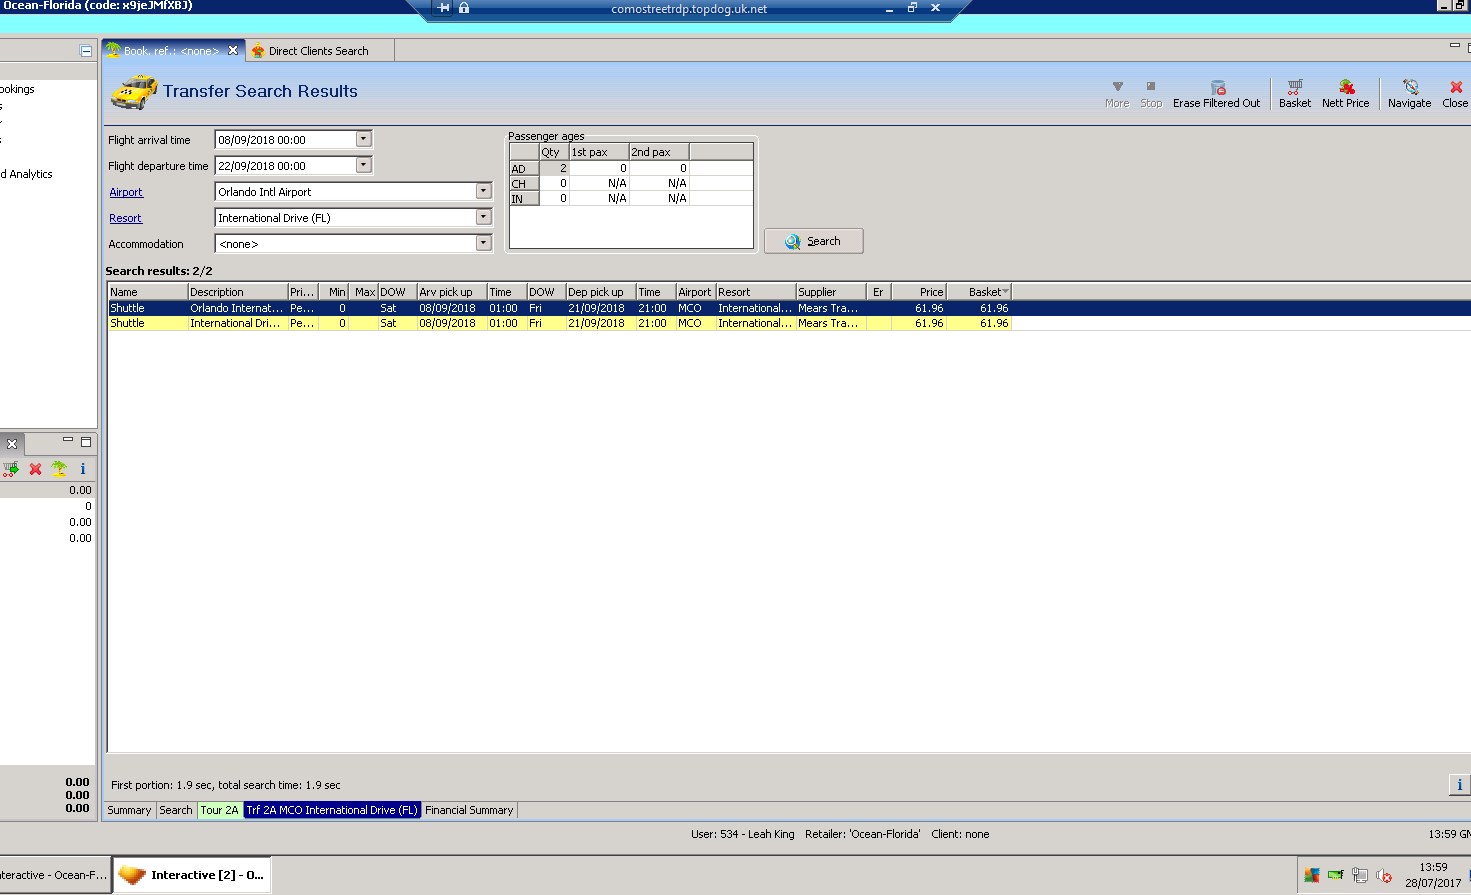1471x895 pixels.
Task: Click the More results icon
Action: pos(1117,87)
